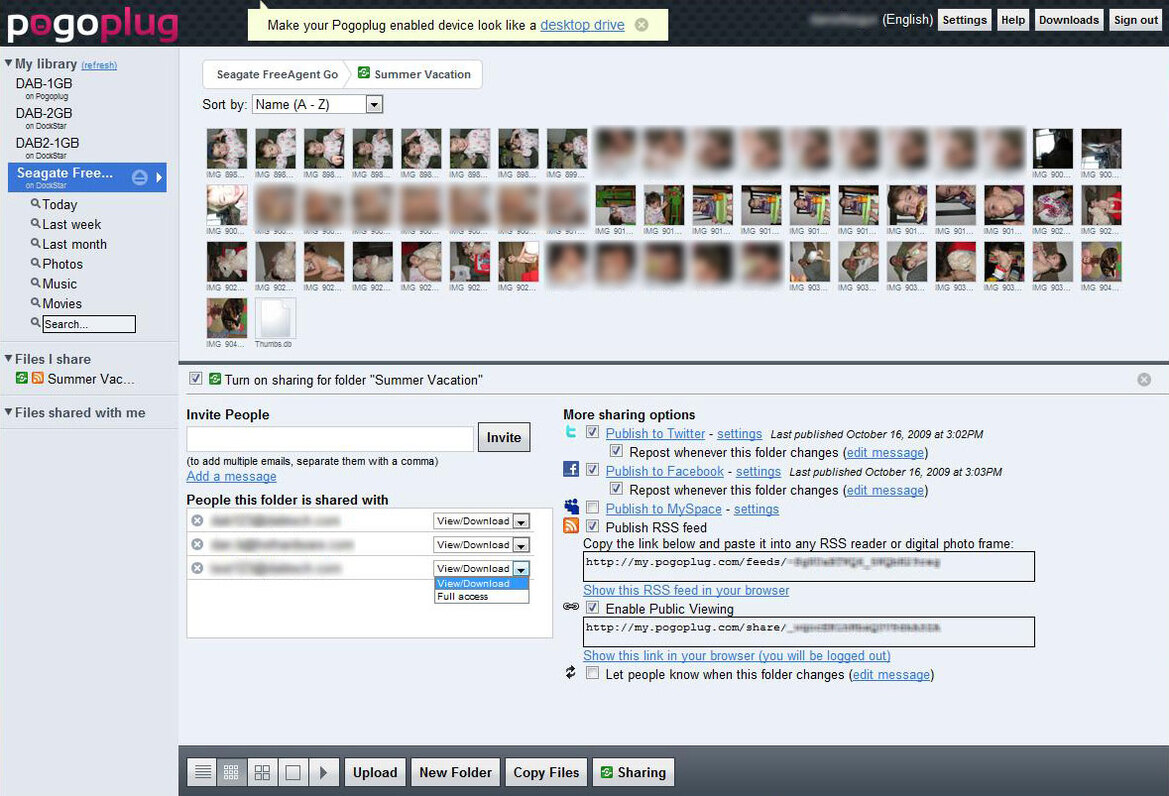
Task: Click the green sharing icon next to Summer Vac
Action: point(22,378)
